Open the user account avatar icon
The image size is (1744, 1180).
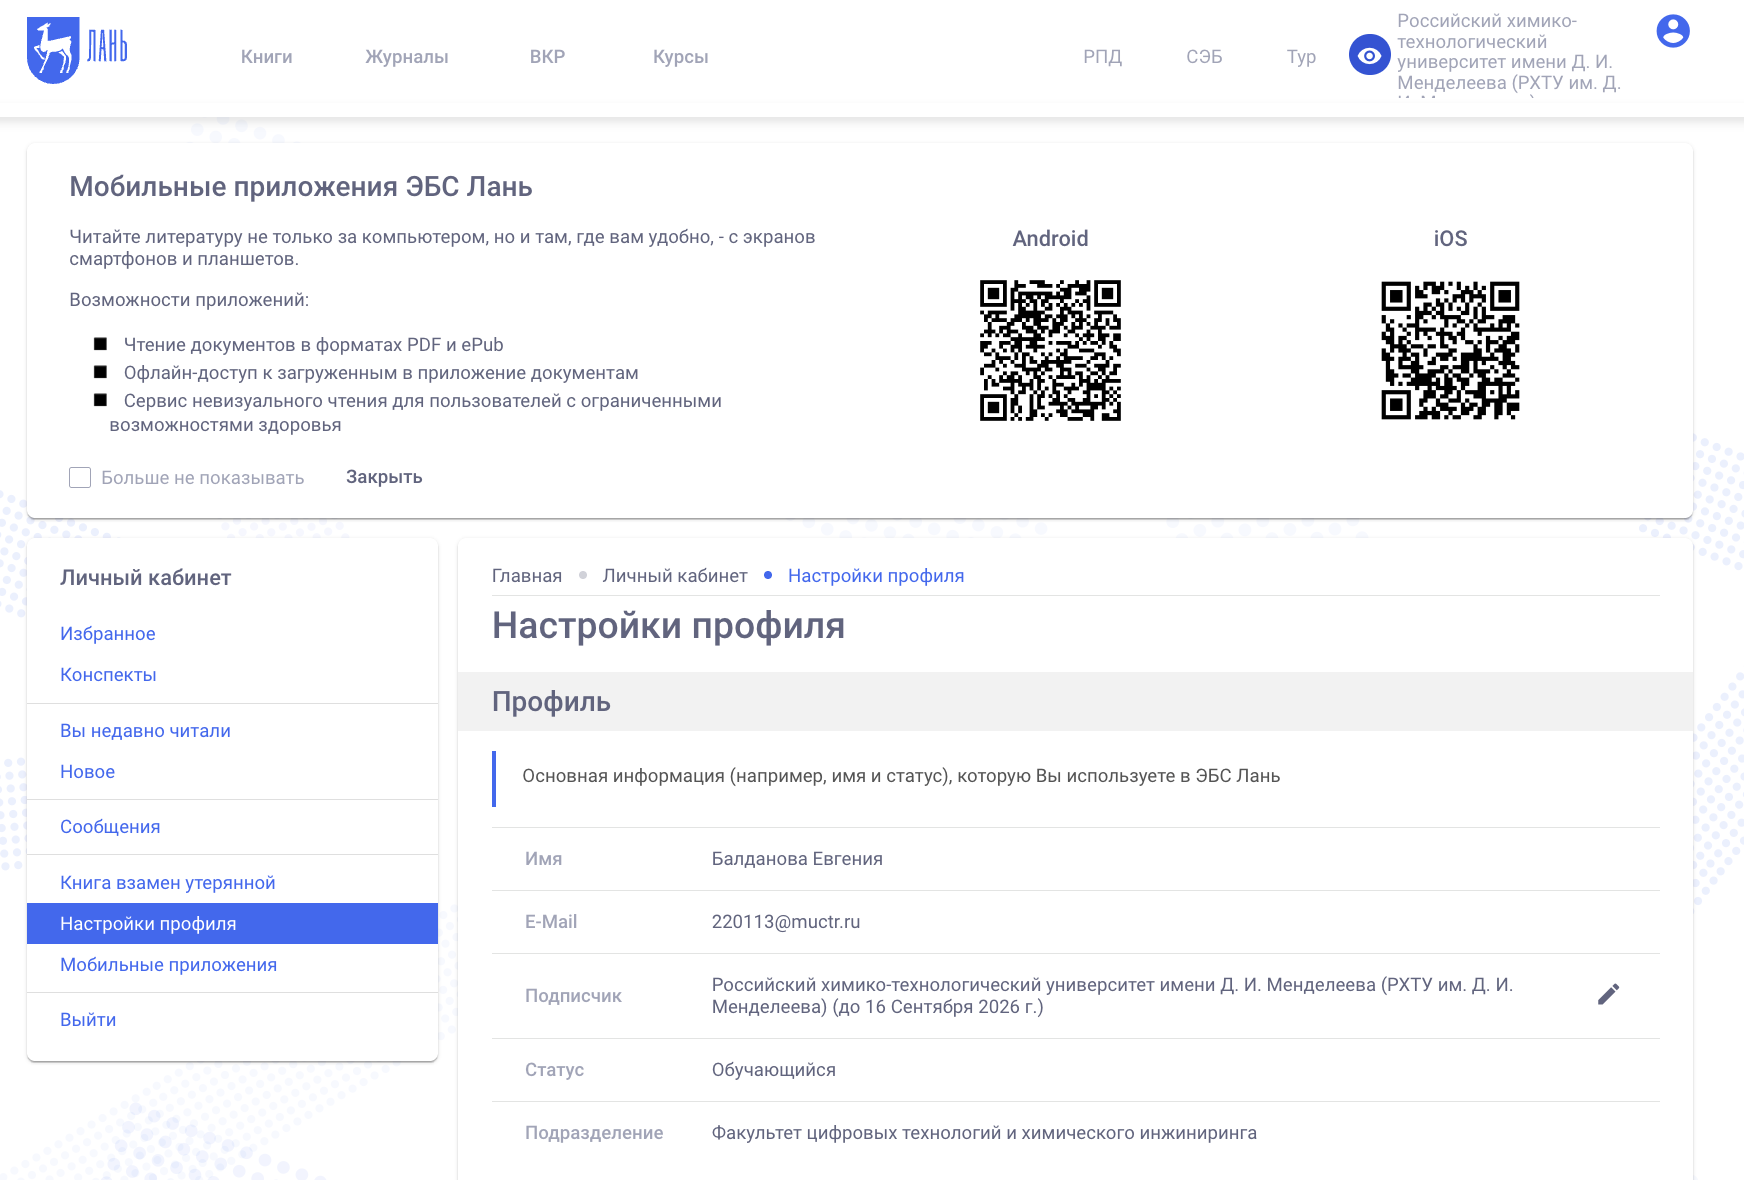tap(1672, 31)
